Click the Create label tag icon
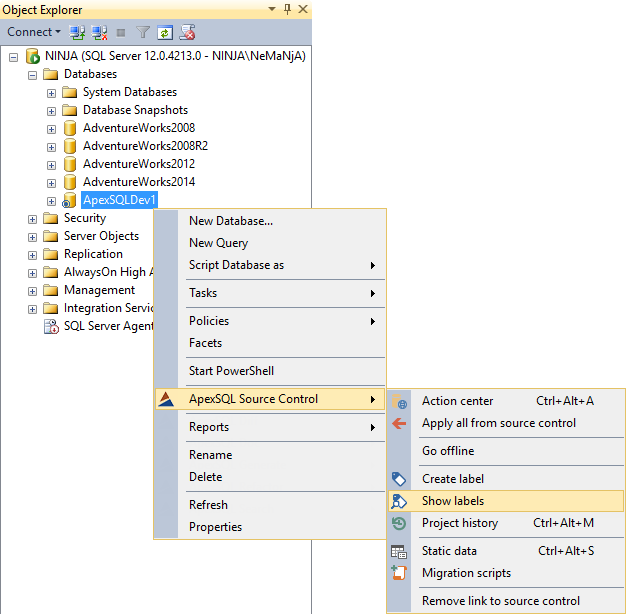The height and width of the screenshot is (614, 626). pyautogui.click(x=399, y=479)
